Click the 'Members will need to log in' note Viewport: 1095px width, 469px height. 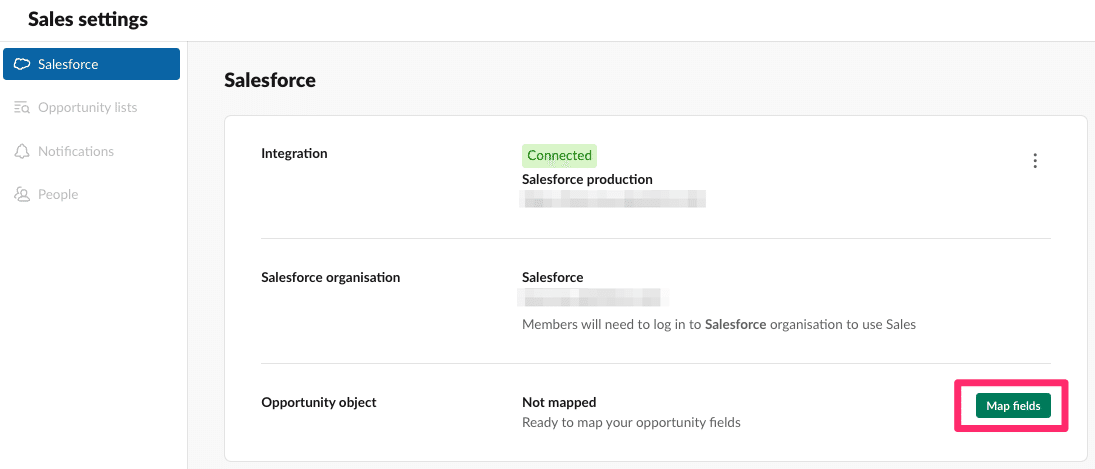719,325
